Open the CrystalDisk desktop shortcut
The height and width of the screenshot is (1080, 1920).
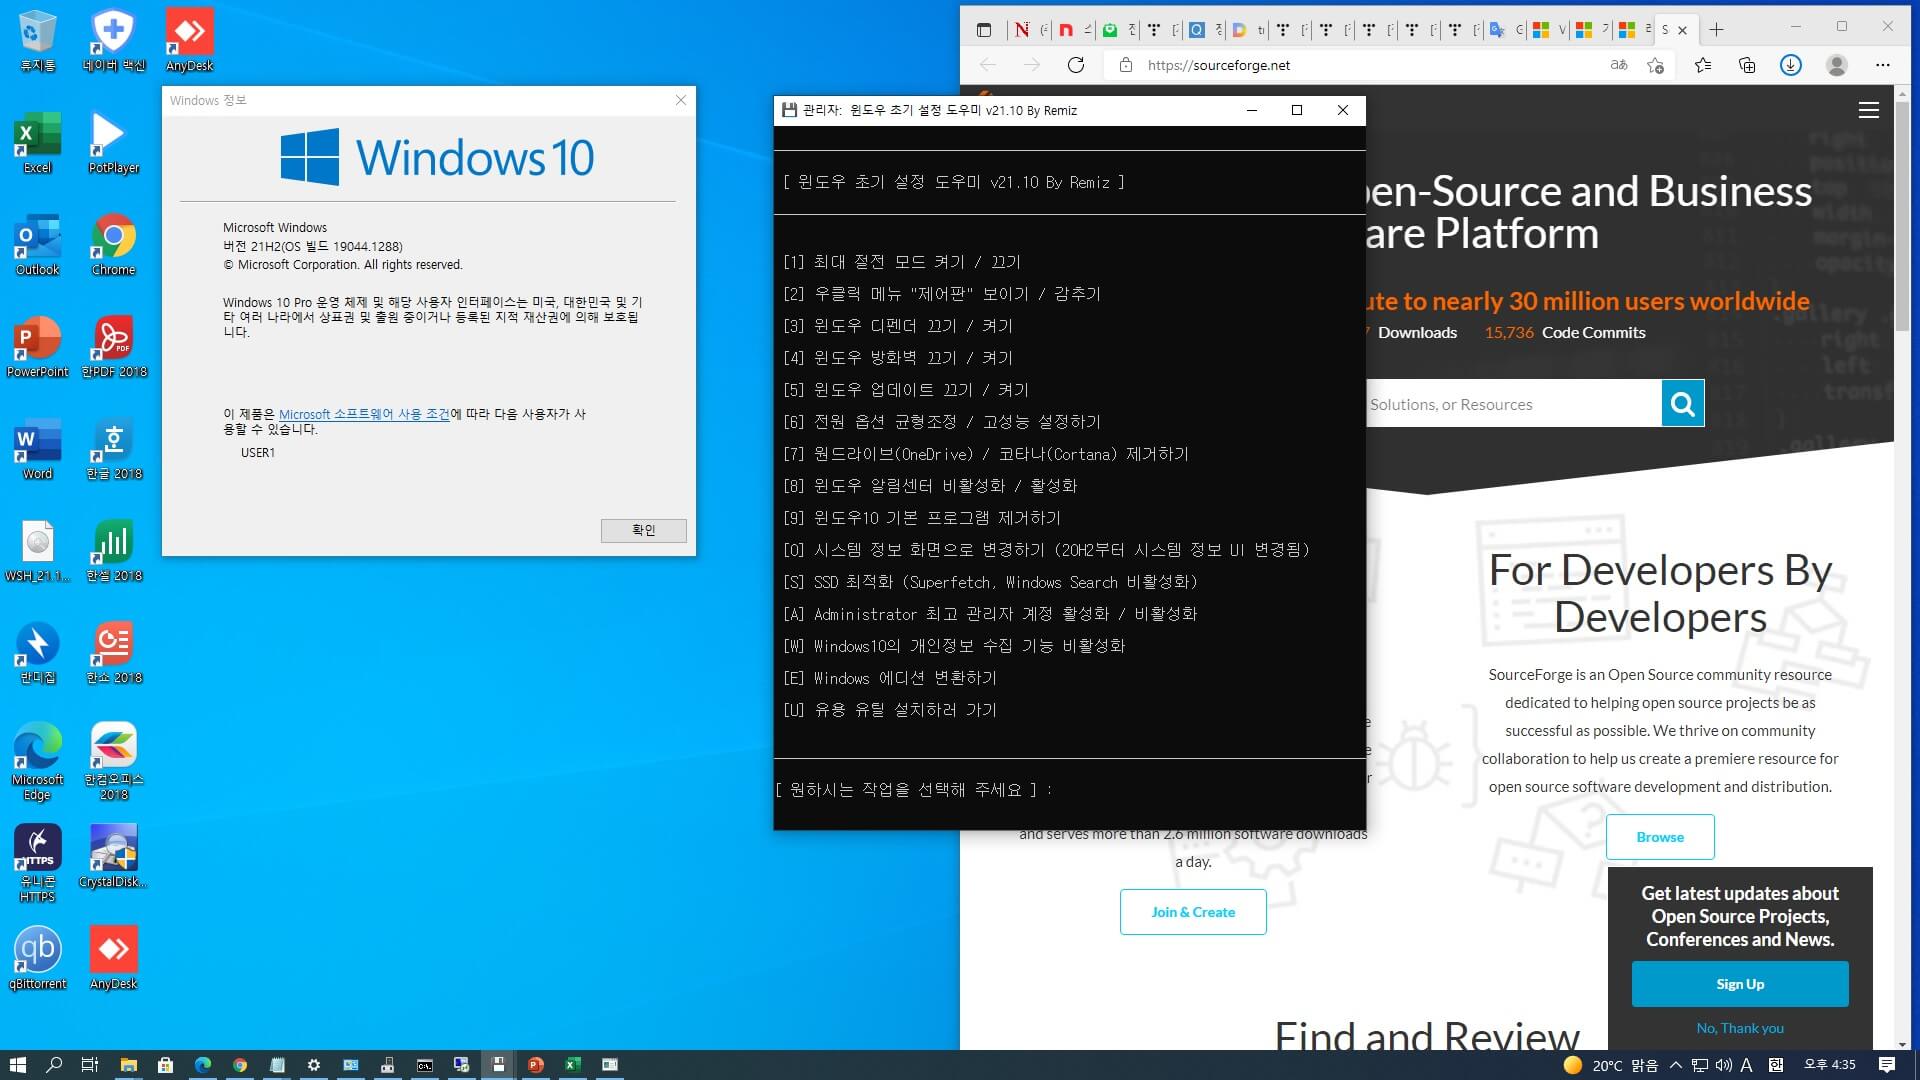pos(113,856)
